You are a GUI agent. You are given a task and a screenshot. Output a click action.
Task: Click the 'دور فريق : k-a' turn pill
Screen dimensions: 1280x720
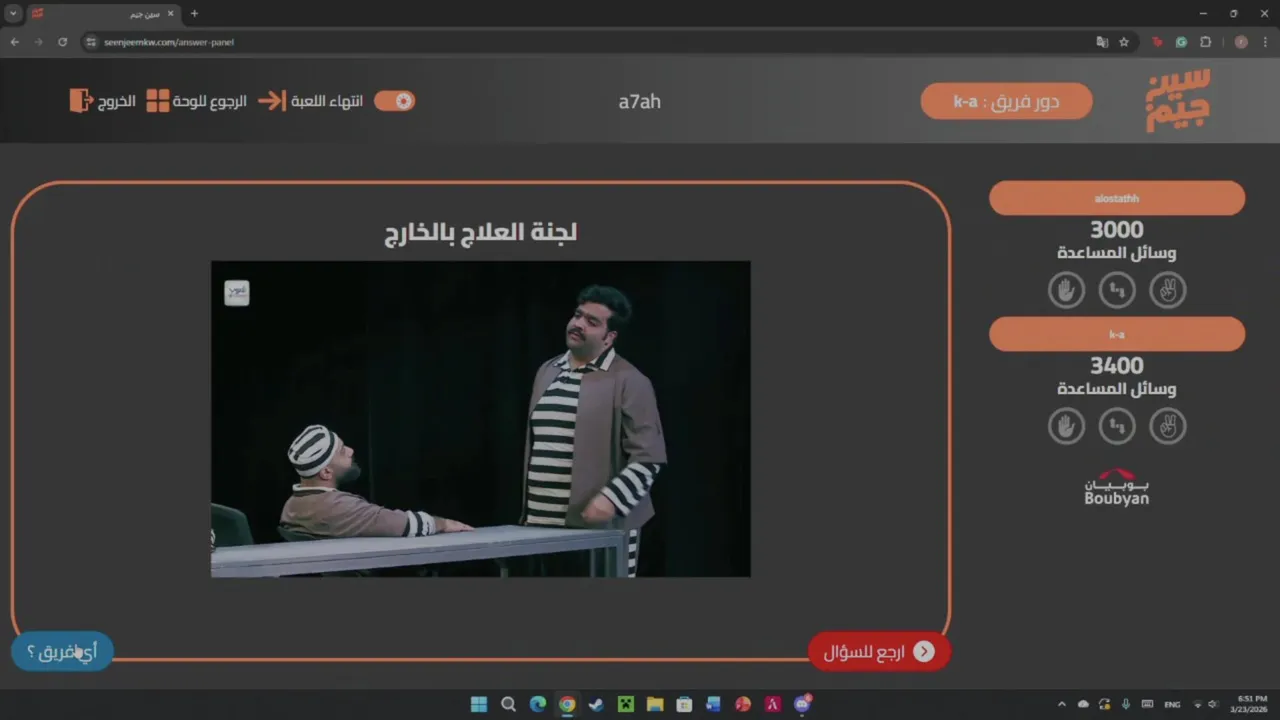tap(1006, 101)
